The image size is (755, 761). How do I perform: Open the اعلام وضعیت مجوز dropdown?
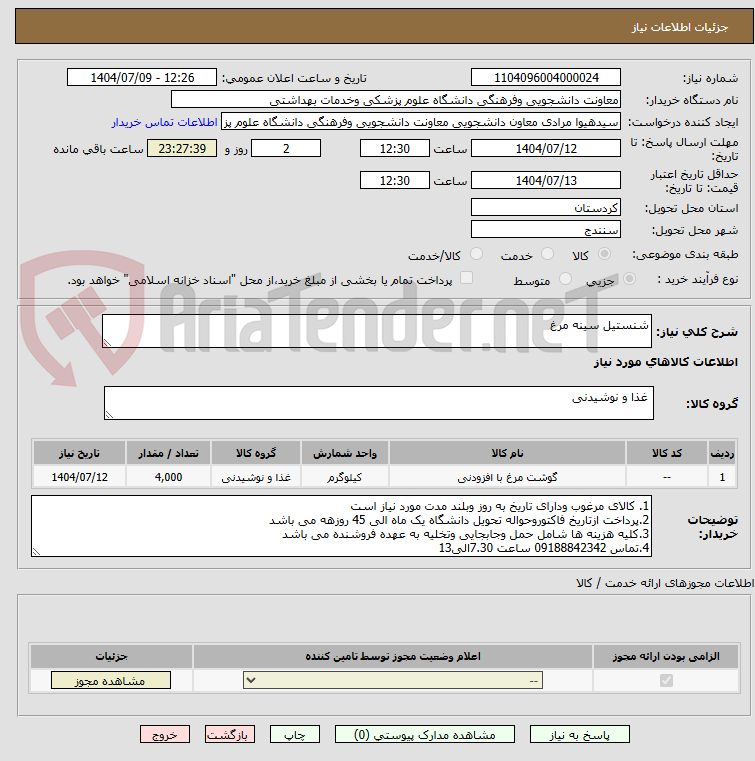coord(393,680)
